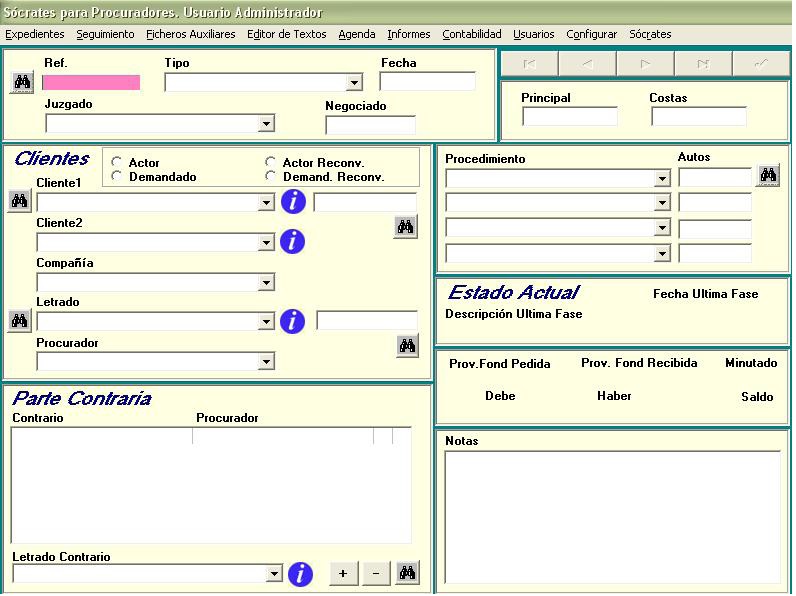796x596 pixels.
Task: Expand the fourth Procedimiento dropdown
Action: 662,253
